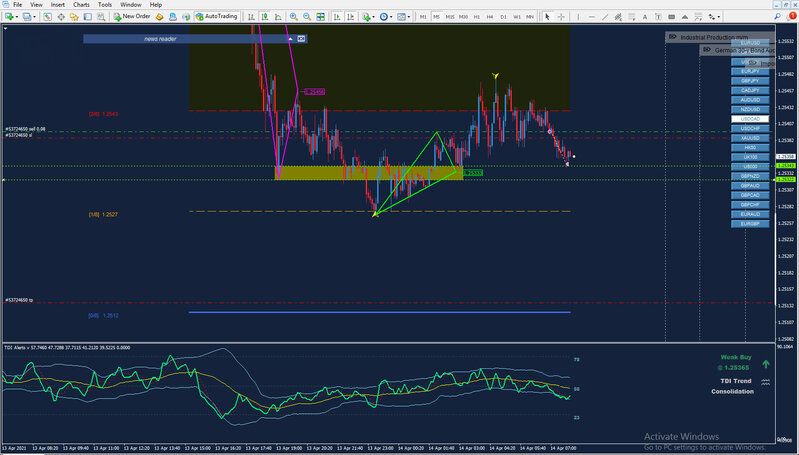Select the text A tool
Image resolution: width=799 pixels, height=455 pixels.
coord(645,17)
